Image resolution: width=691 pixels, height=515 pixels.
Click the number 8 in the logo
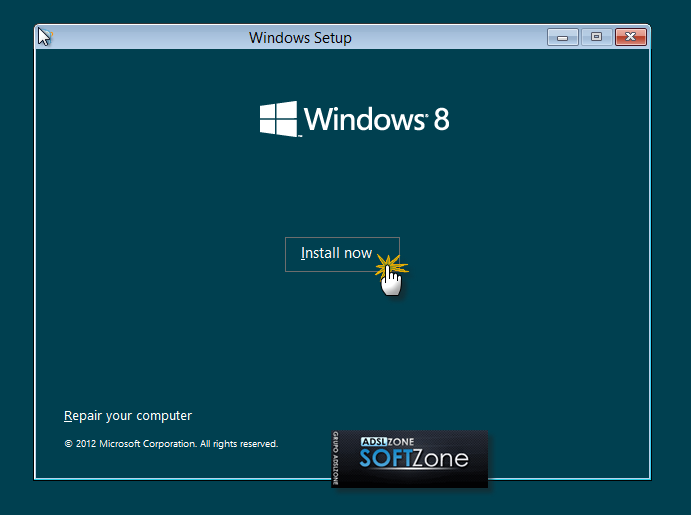[441, 120]
